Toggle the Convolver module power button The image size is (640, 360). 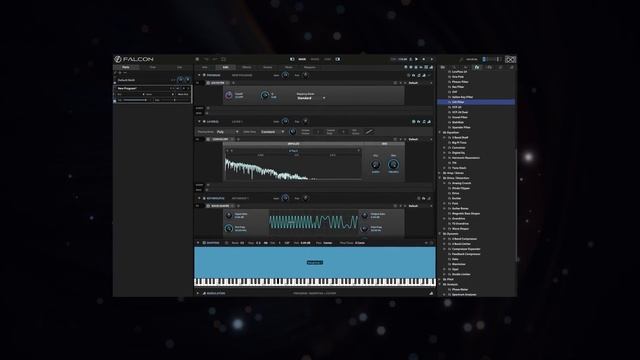click(x=208, y=139)
